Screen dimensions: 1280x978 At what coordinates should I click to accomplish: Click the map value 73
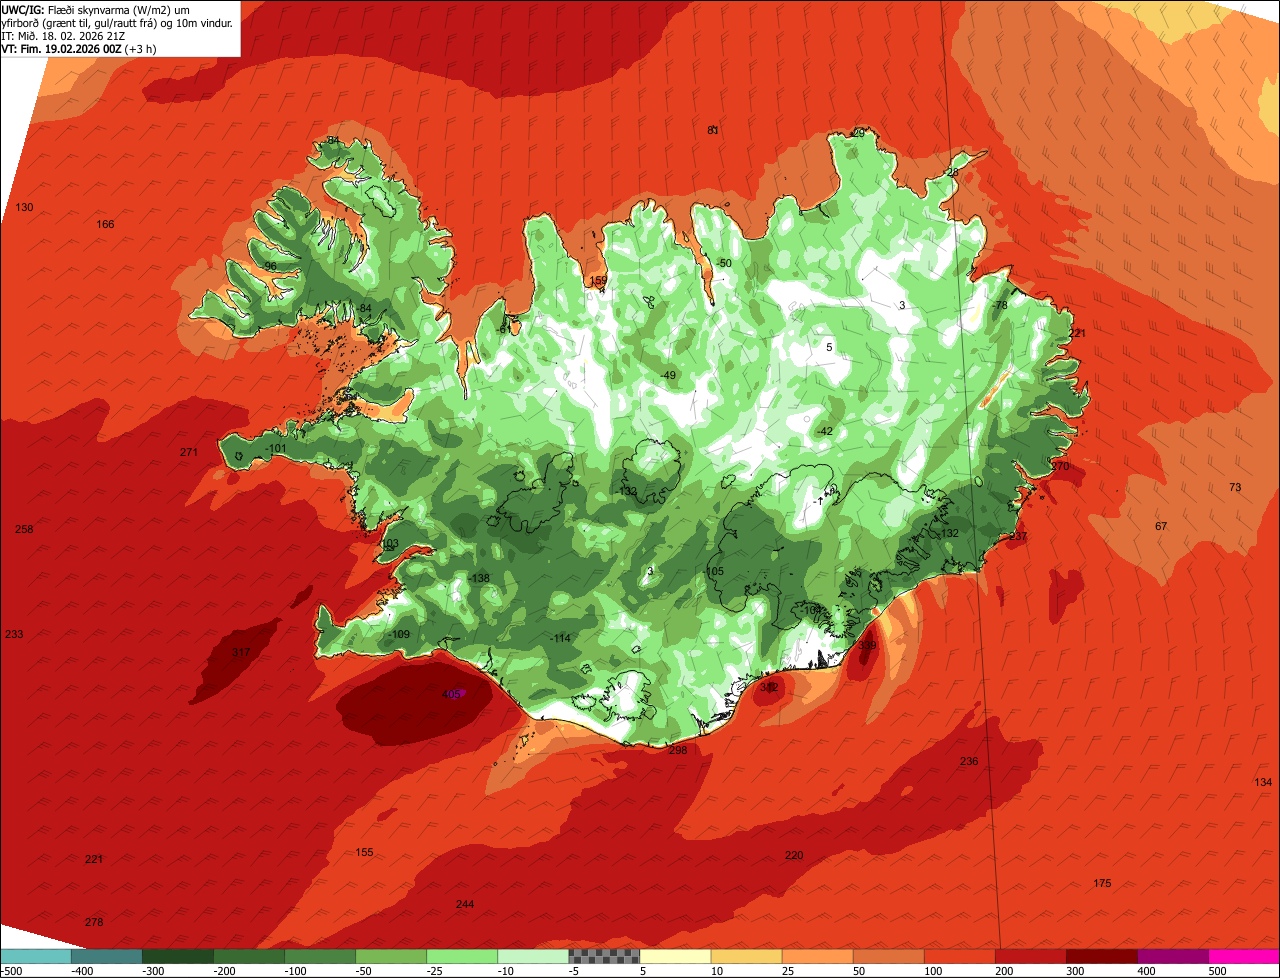point(1234,487)
